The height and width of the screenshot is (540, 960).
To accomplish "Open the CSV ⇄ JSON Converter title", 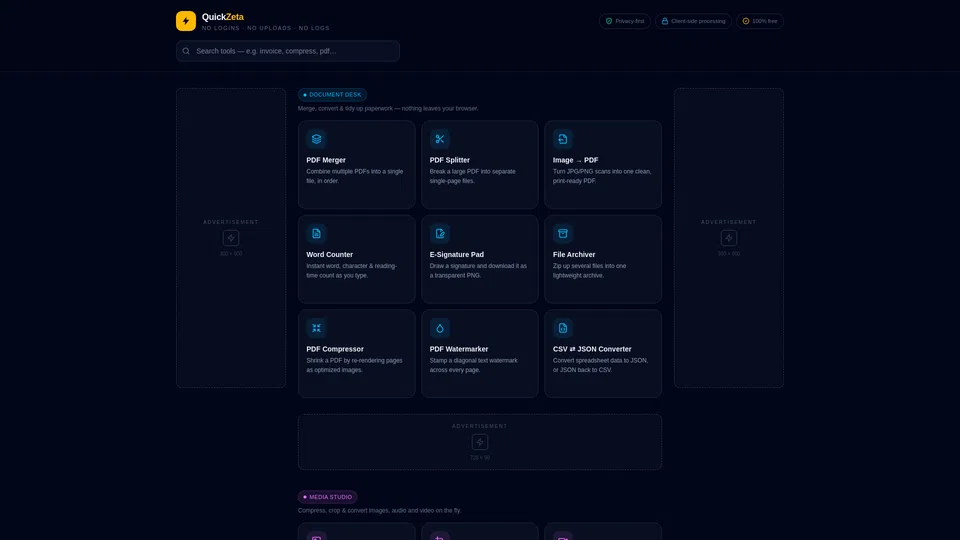I will 592,349.
